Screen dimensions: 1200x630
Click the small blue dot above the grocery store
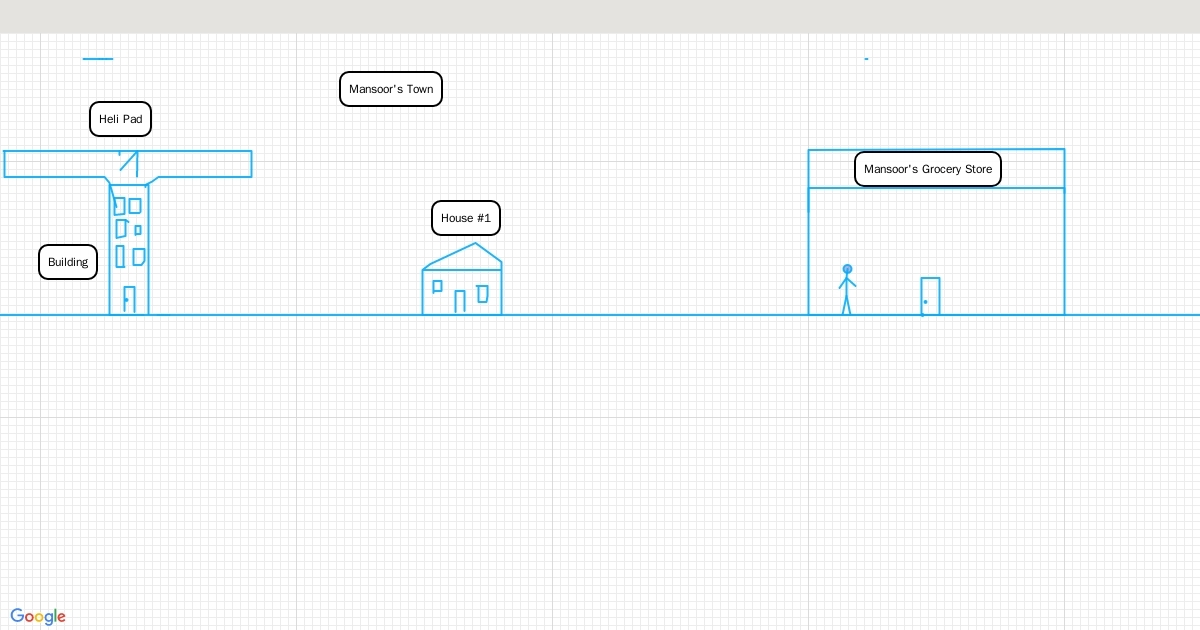(866, 59)
